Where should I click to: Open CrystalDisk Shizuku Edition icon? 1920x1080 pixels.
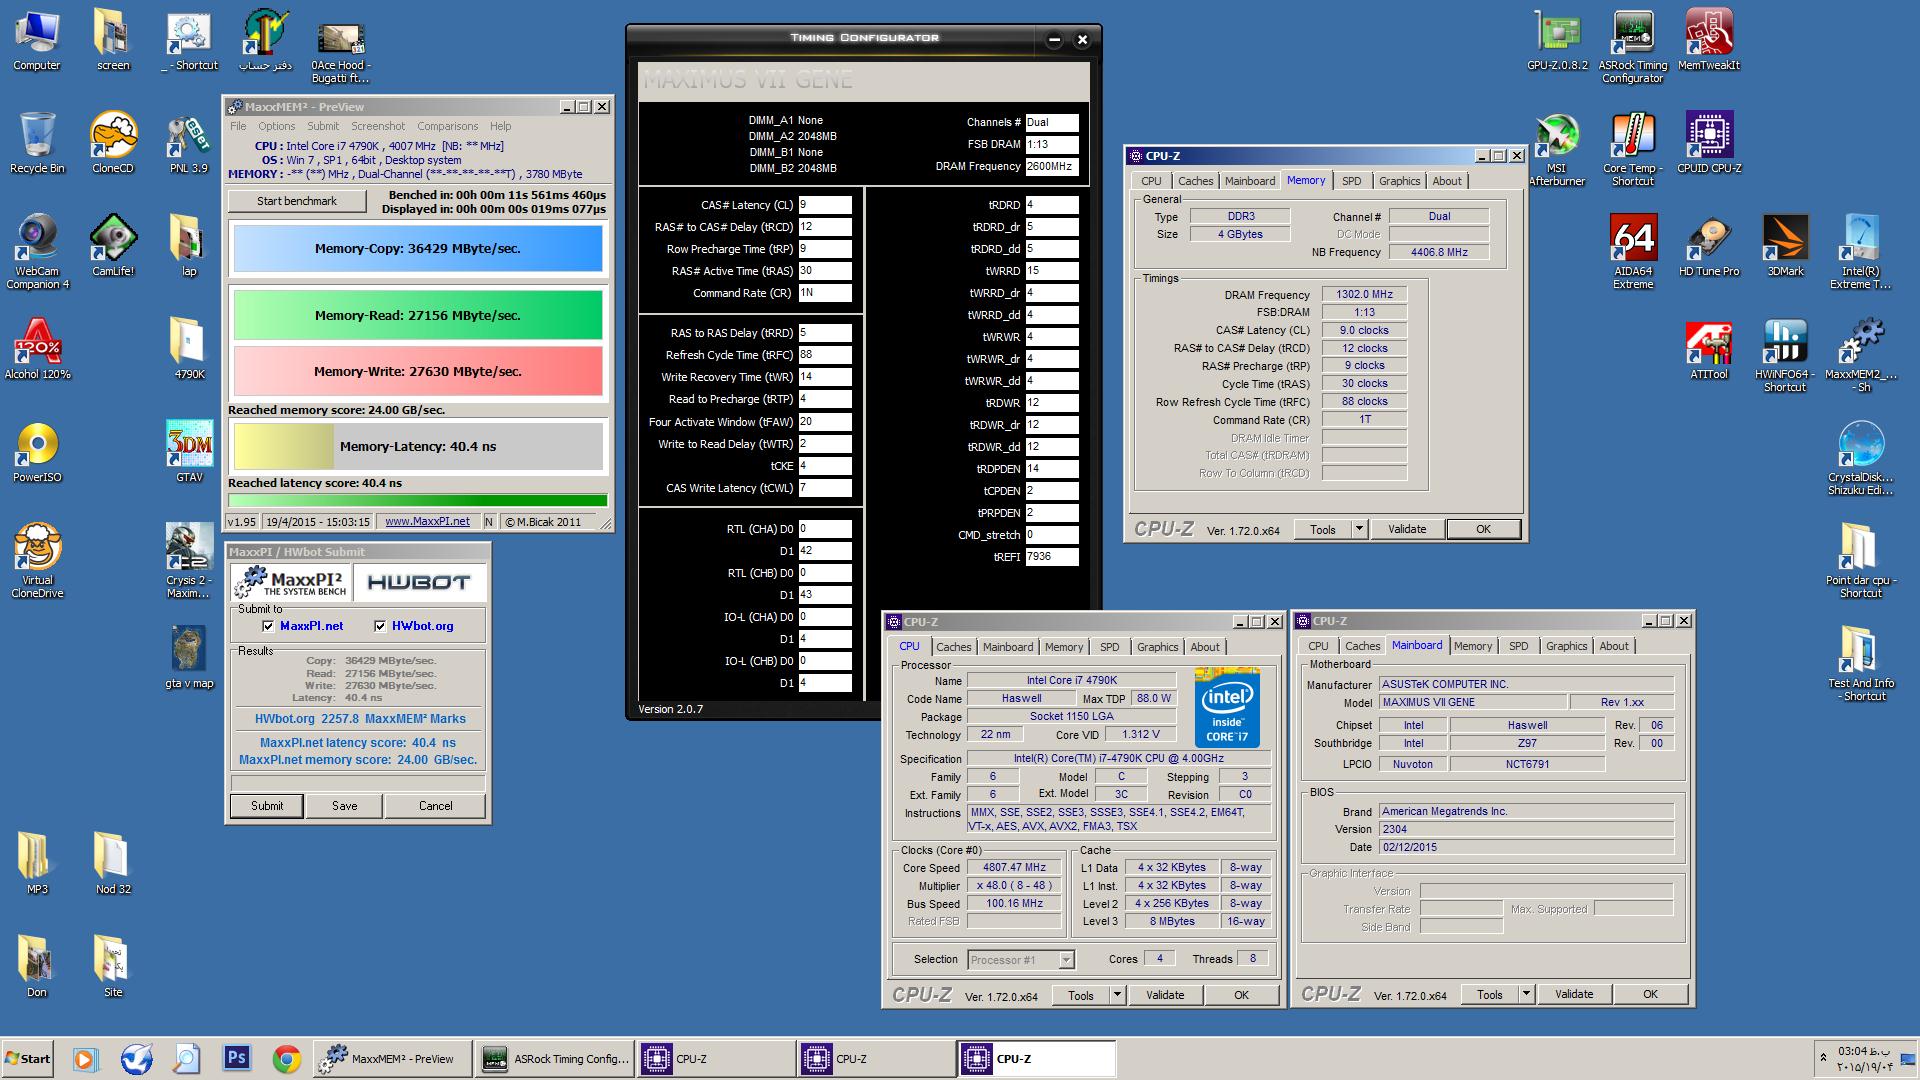click(x=1861, y=458)
